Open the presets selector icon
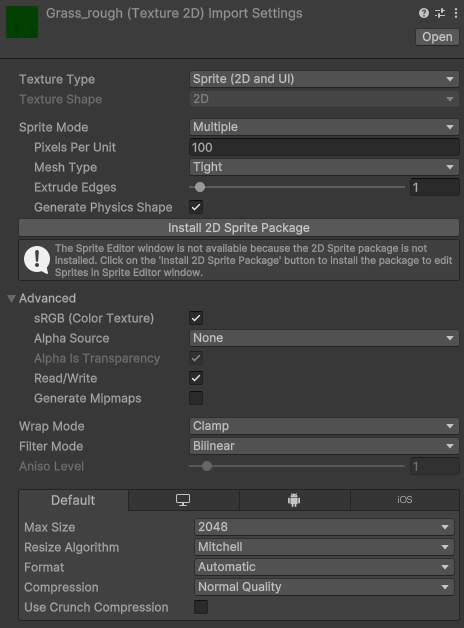 point(440,13)
